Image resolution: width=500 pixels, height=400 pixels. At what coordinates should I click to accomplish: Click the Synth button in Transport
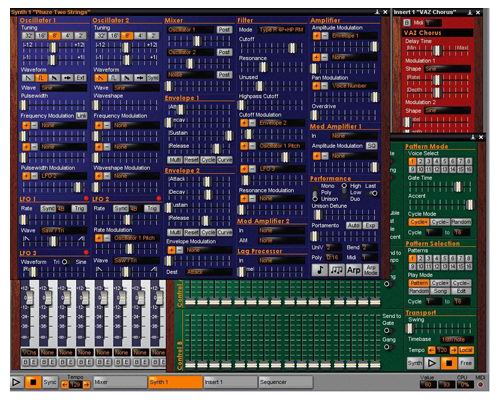(415, 363)
